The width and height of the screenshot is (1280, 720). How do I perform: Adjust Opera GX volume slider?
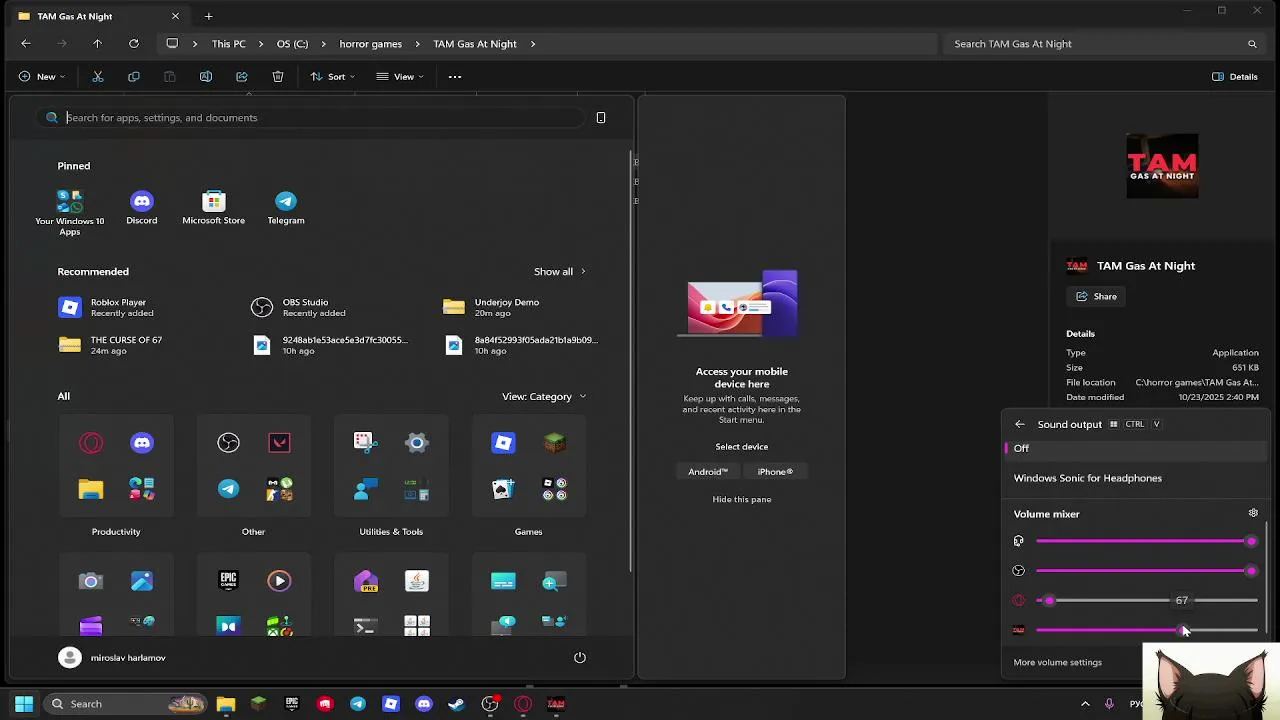pos(1147,601)
